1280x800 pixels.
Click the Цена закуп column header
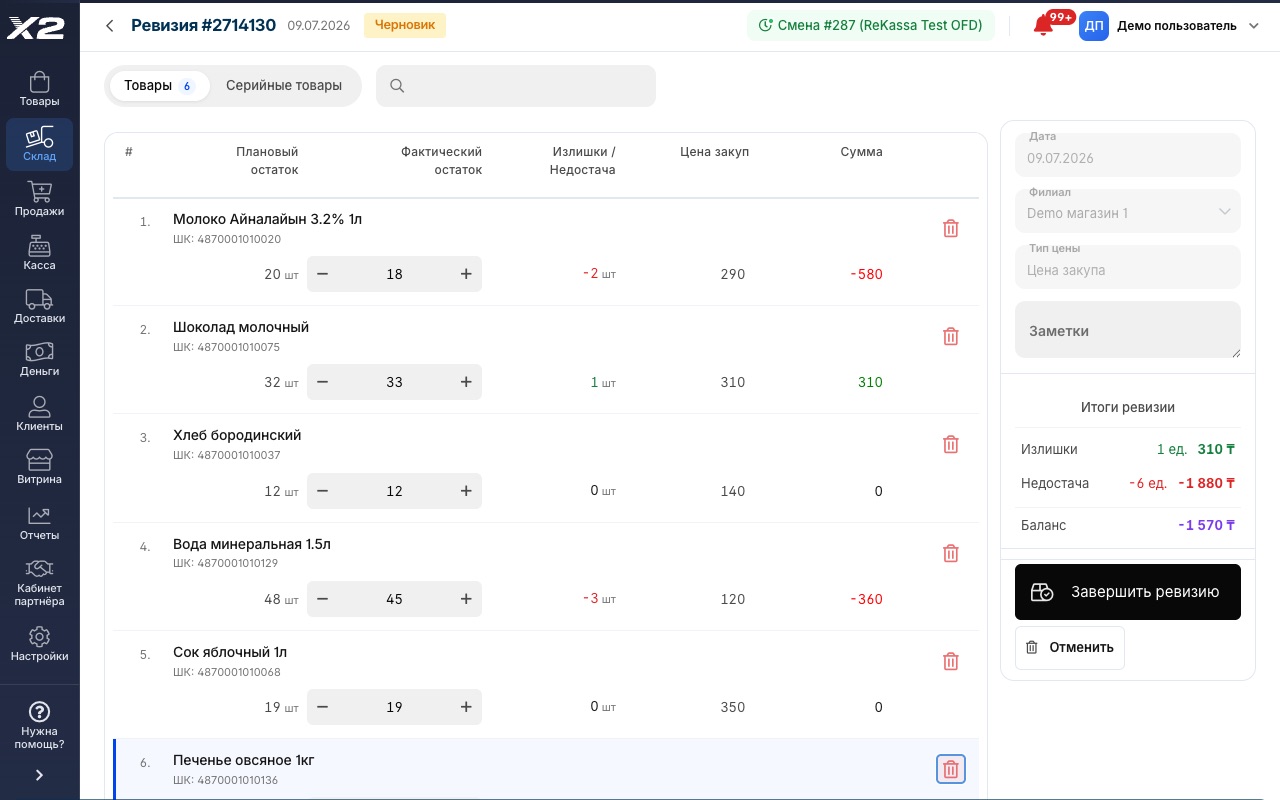[714, 152]
